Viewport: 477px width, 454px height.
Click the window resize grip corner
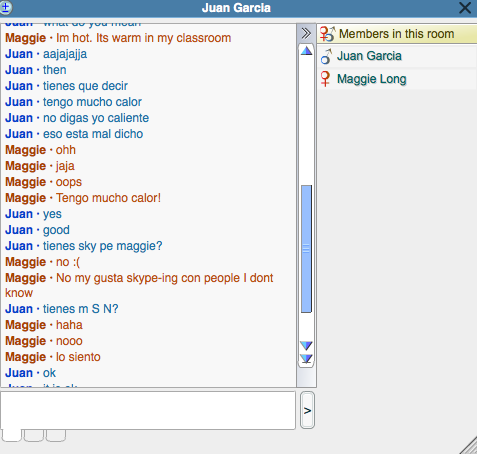[469, 446]
